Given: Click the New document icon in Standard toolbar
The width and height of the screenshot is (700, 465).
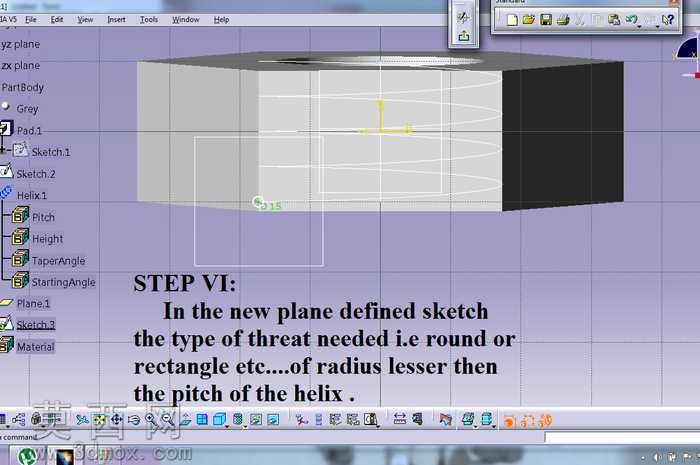Looking at the screenshot, I should click(512, 20).
